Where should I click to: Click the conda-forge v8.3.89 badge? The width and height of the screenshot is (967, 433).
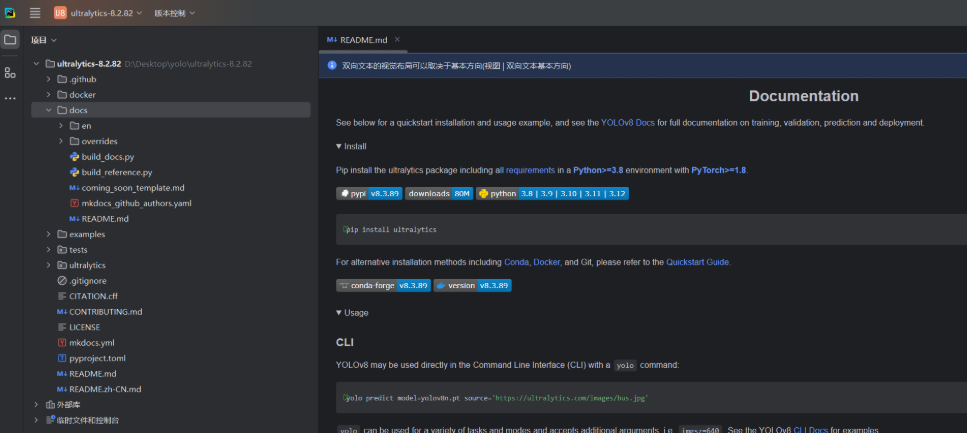pos(383,286)
